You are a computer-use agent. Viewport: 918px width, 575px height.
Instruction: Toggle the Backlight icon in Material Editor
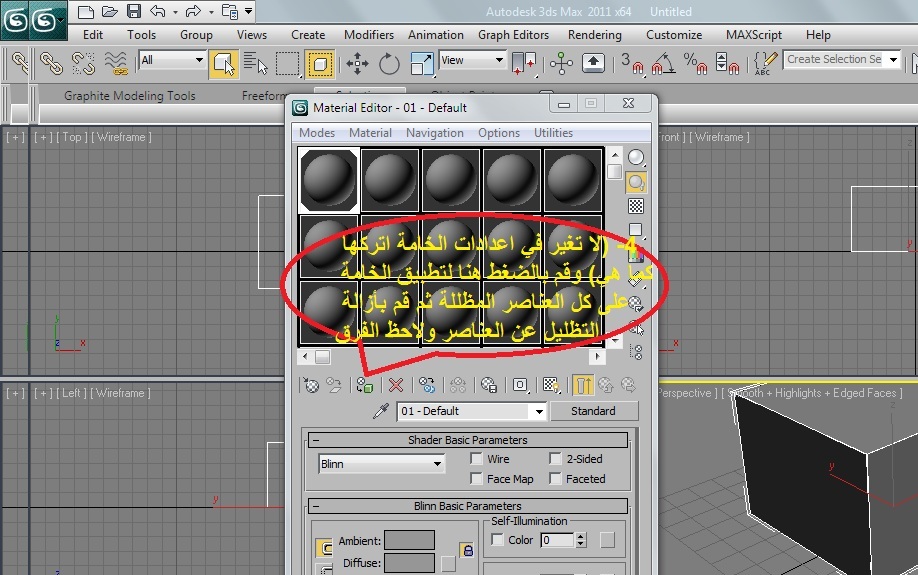pyautogui.click(x=636, y=183)
